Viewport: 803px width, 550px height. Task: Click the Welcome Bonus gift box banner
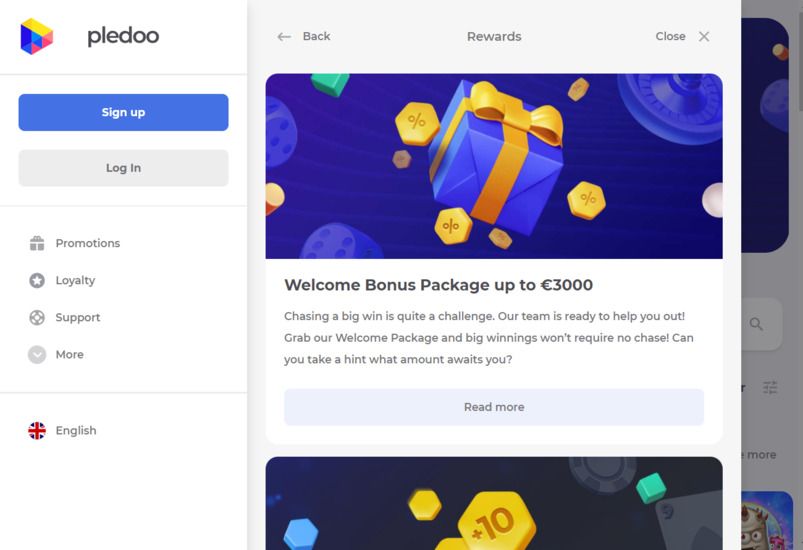point(494,166)
